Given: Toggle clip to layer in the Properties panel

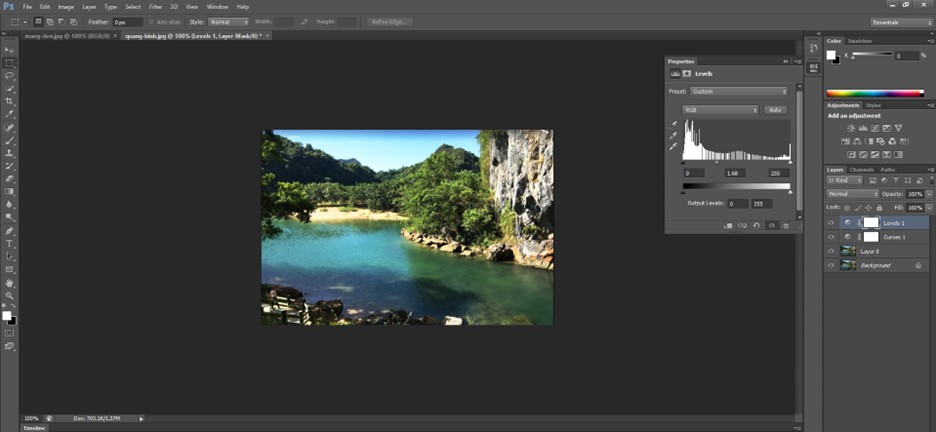Looking at the screenshot, I should click(x=728, y=226).
